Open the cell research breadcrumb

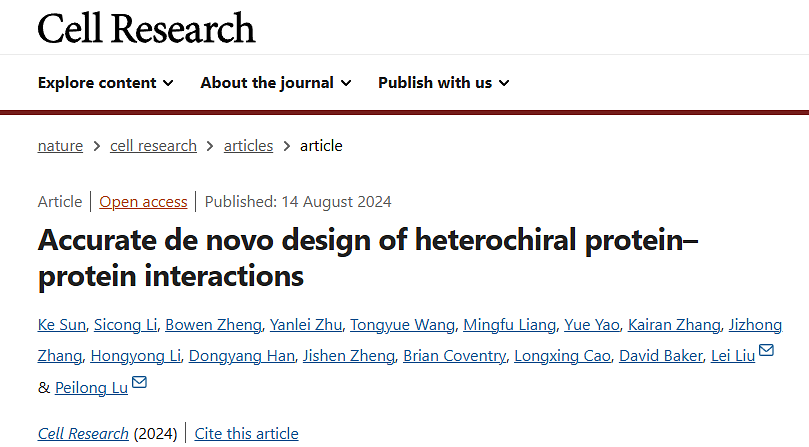tap(153, 146)
